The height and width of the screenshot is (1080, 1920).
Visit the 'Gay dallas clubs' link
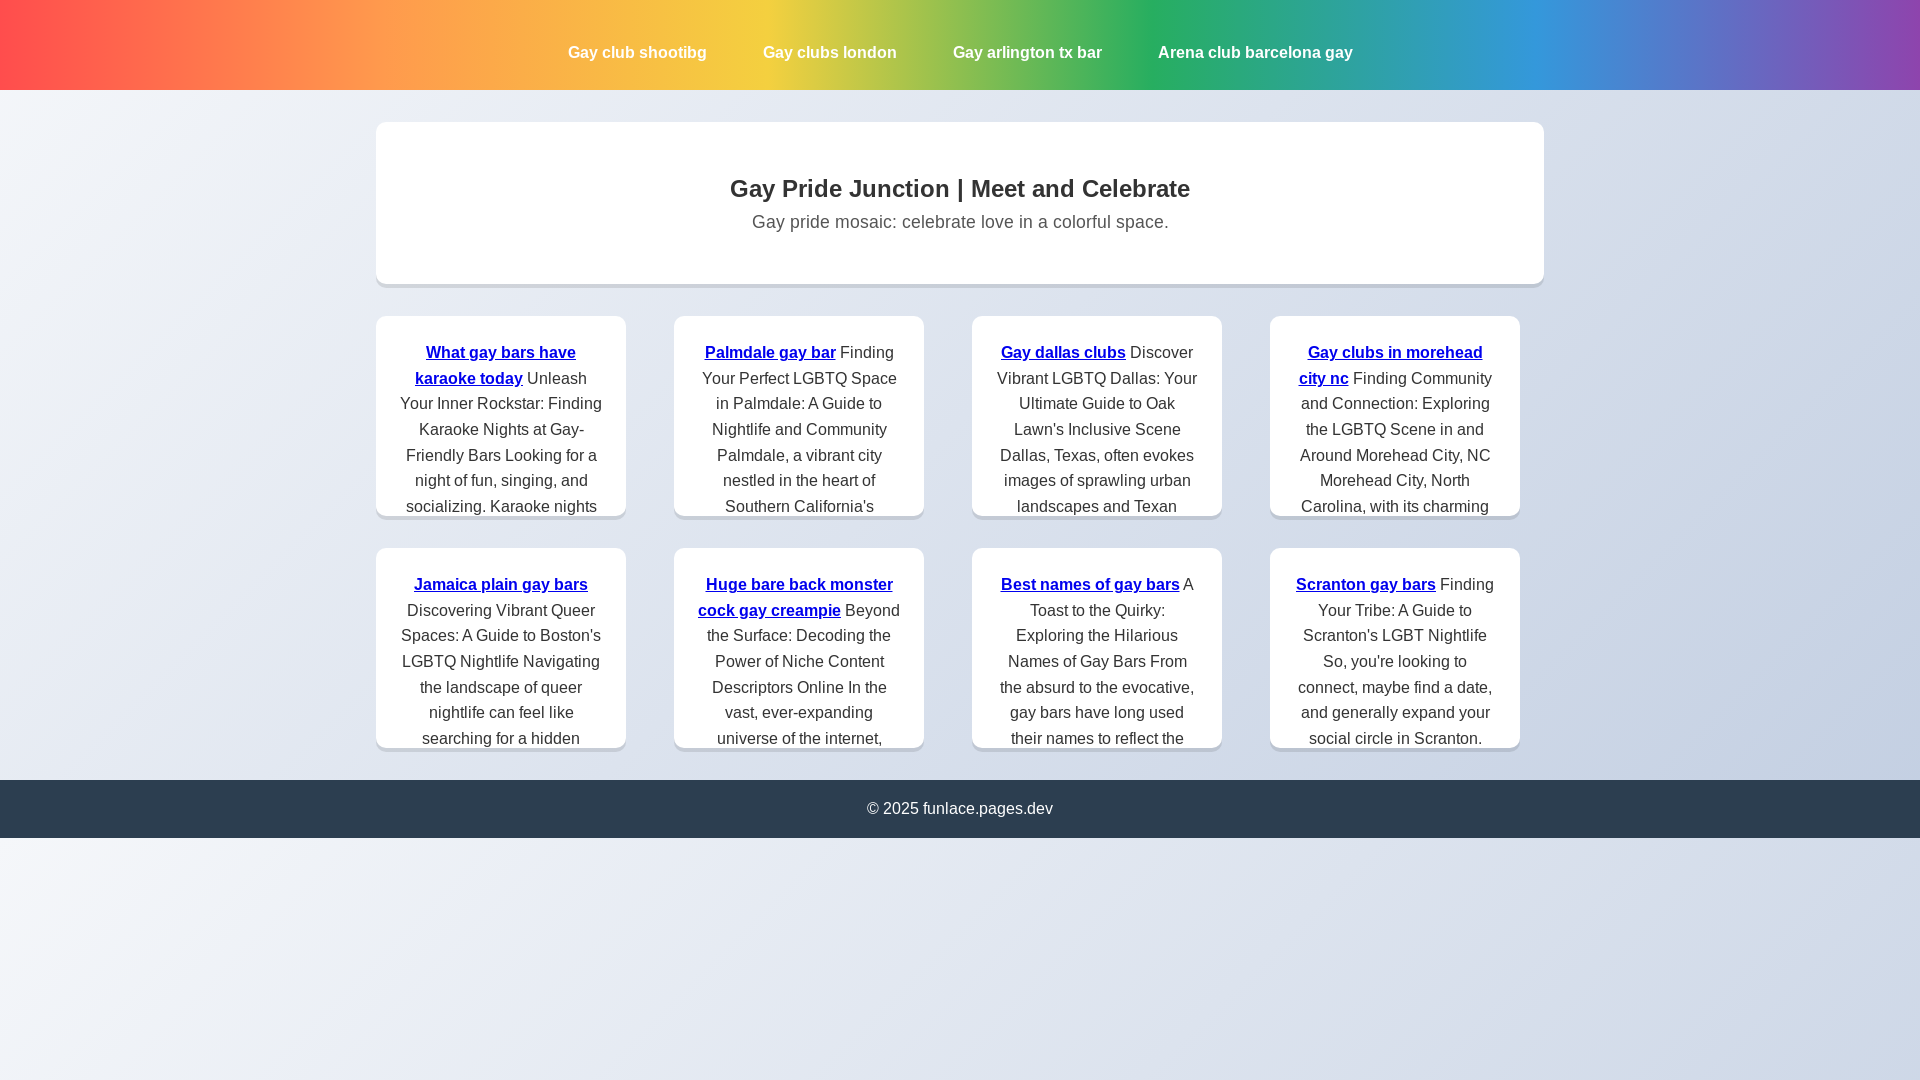(x=1063, y=352)
